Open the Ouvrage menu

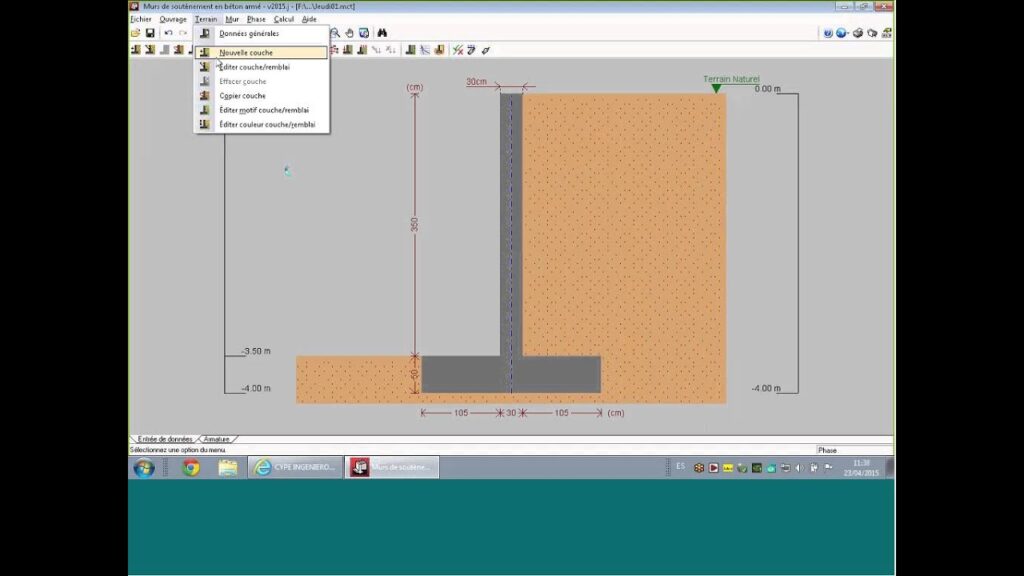[173, 19]
